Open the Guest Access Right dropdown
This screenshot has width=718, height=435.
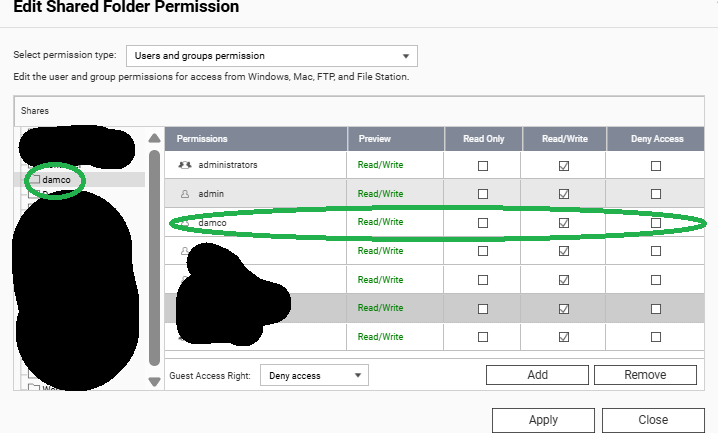(314, 375)
